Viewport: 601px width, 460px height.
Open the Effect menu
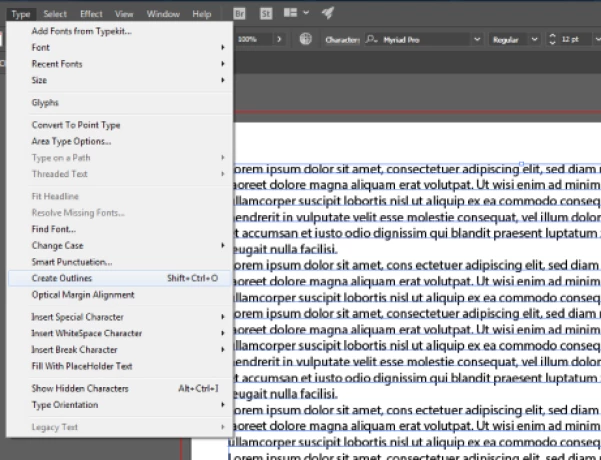tap(91, 14)
